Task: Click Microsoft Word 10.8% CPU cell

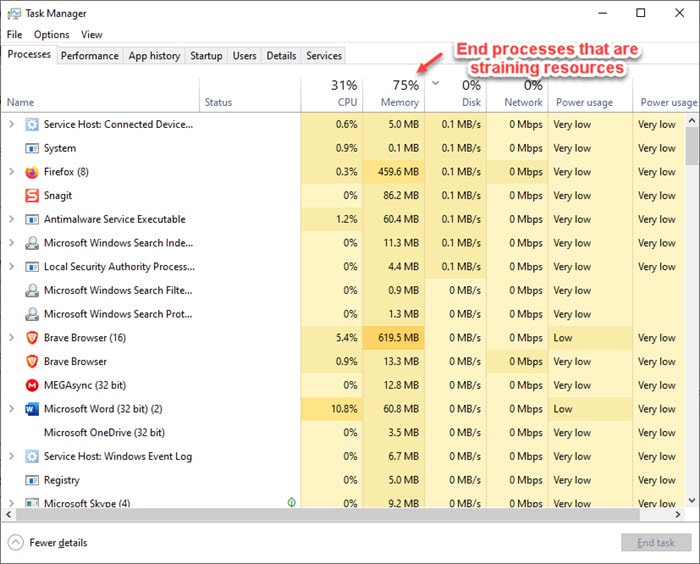Action: pos(332,409)
